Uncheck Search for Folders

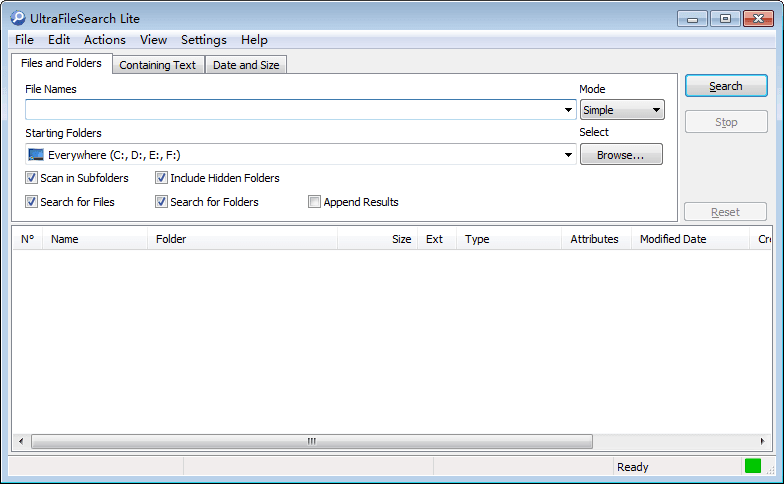point(162,202)
